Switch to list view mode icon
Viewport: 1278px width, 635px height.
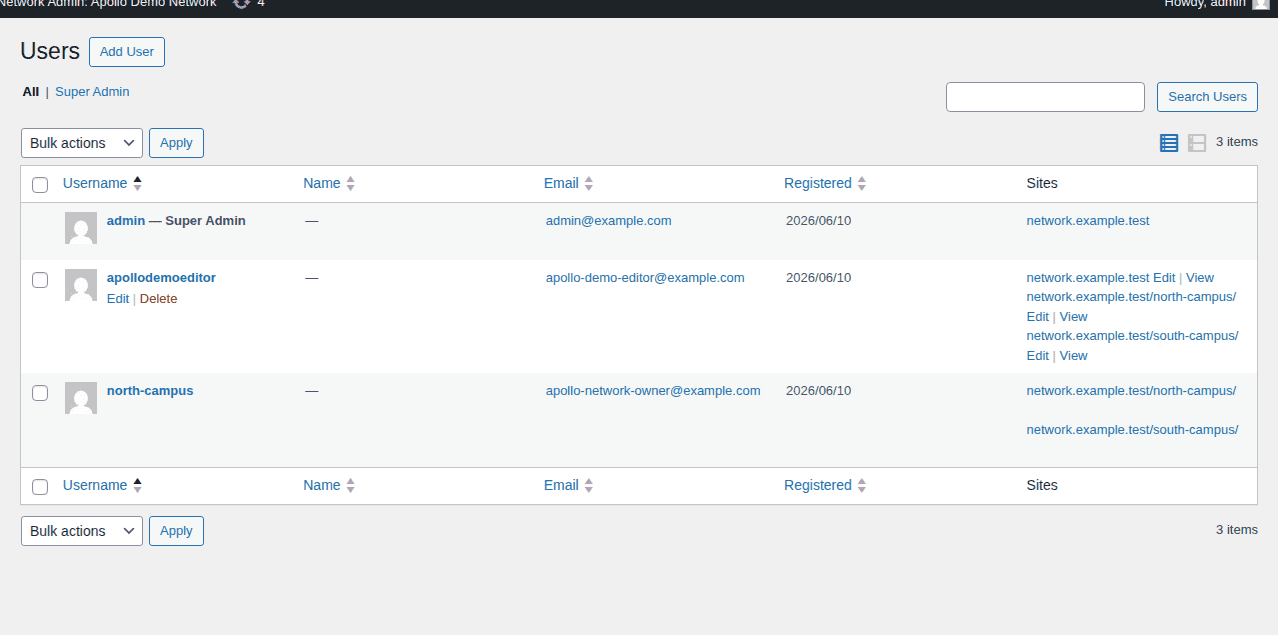1169,143
